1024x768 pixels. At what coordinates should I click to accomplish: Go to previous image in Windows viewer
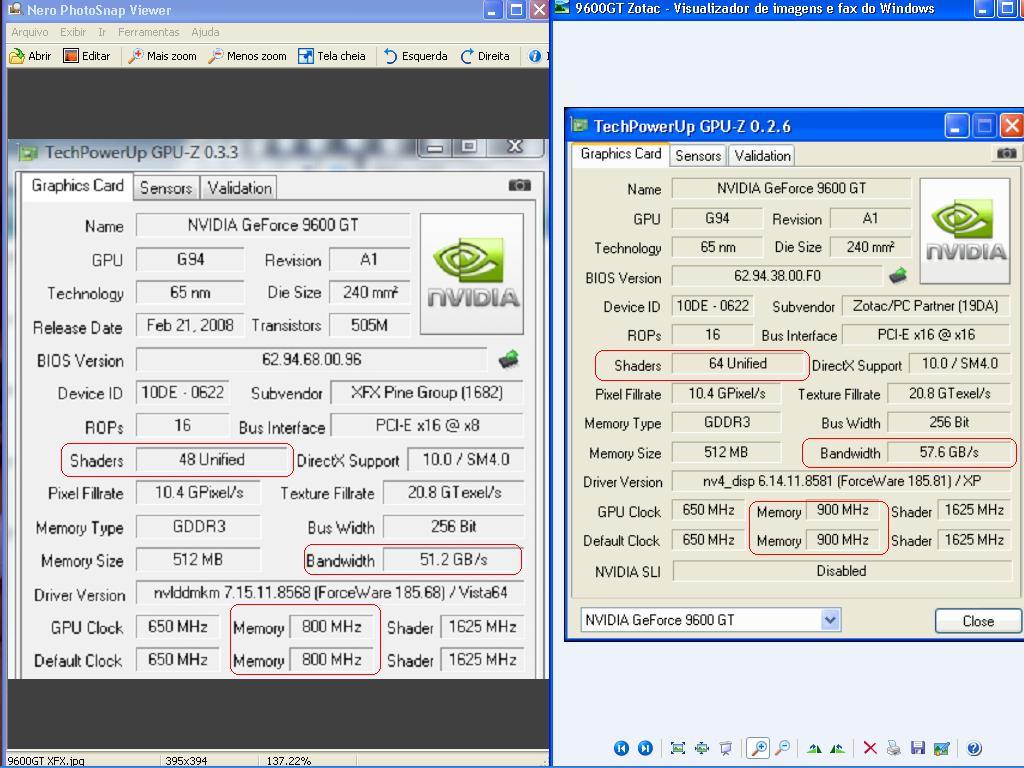pyautogui.click(x=621, y=748)
